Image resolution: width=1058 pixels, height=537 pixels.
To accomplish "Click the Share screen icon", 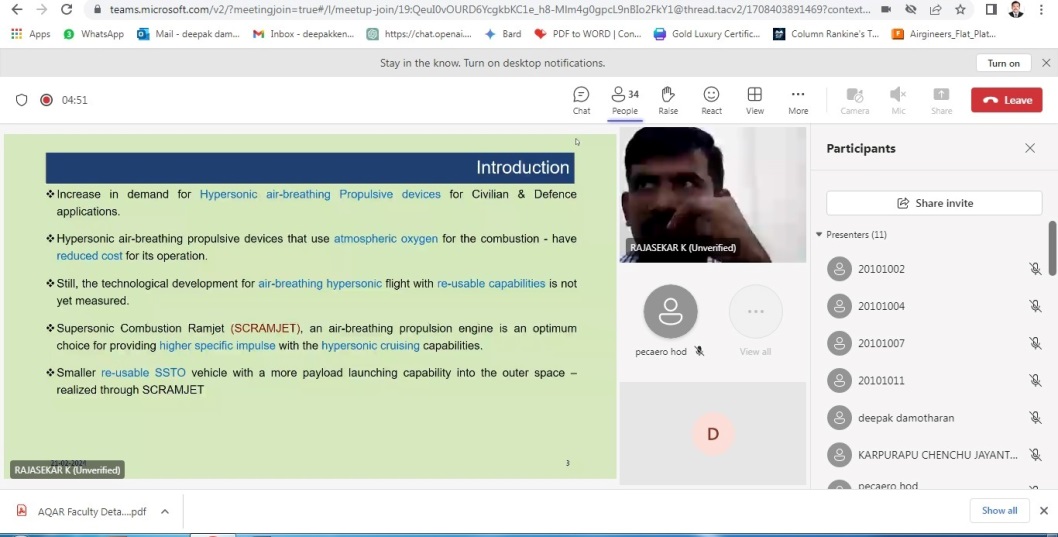I will pos(941,99).
